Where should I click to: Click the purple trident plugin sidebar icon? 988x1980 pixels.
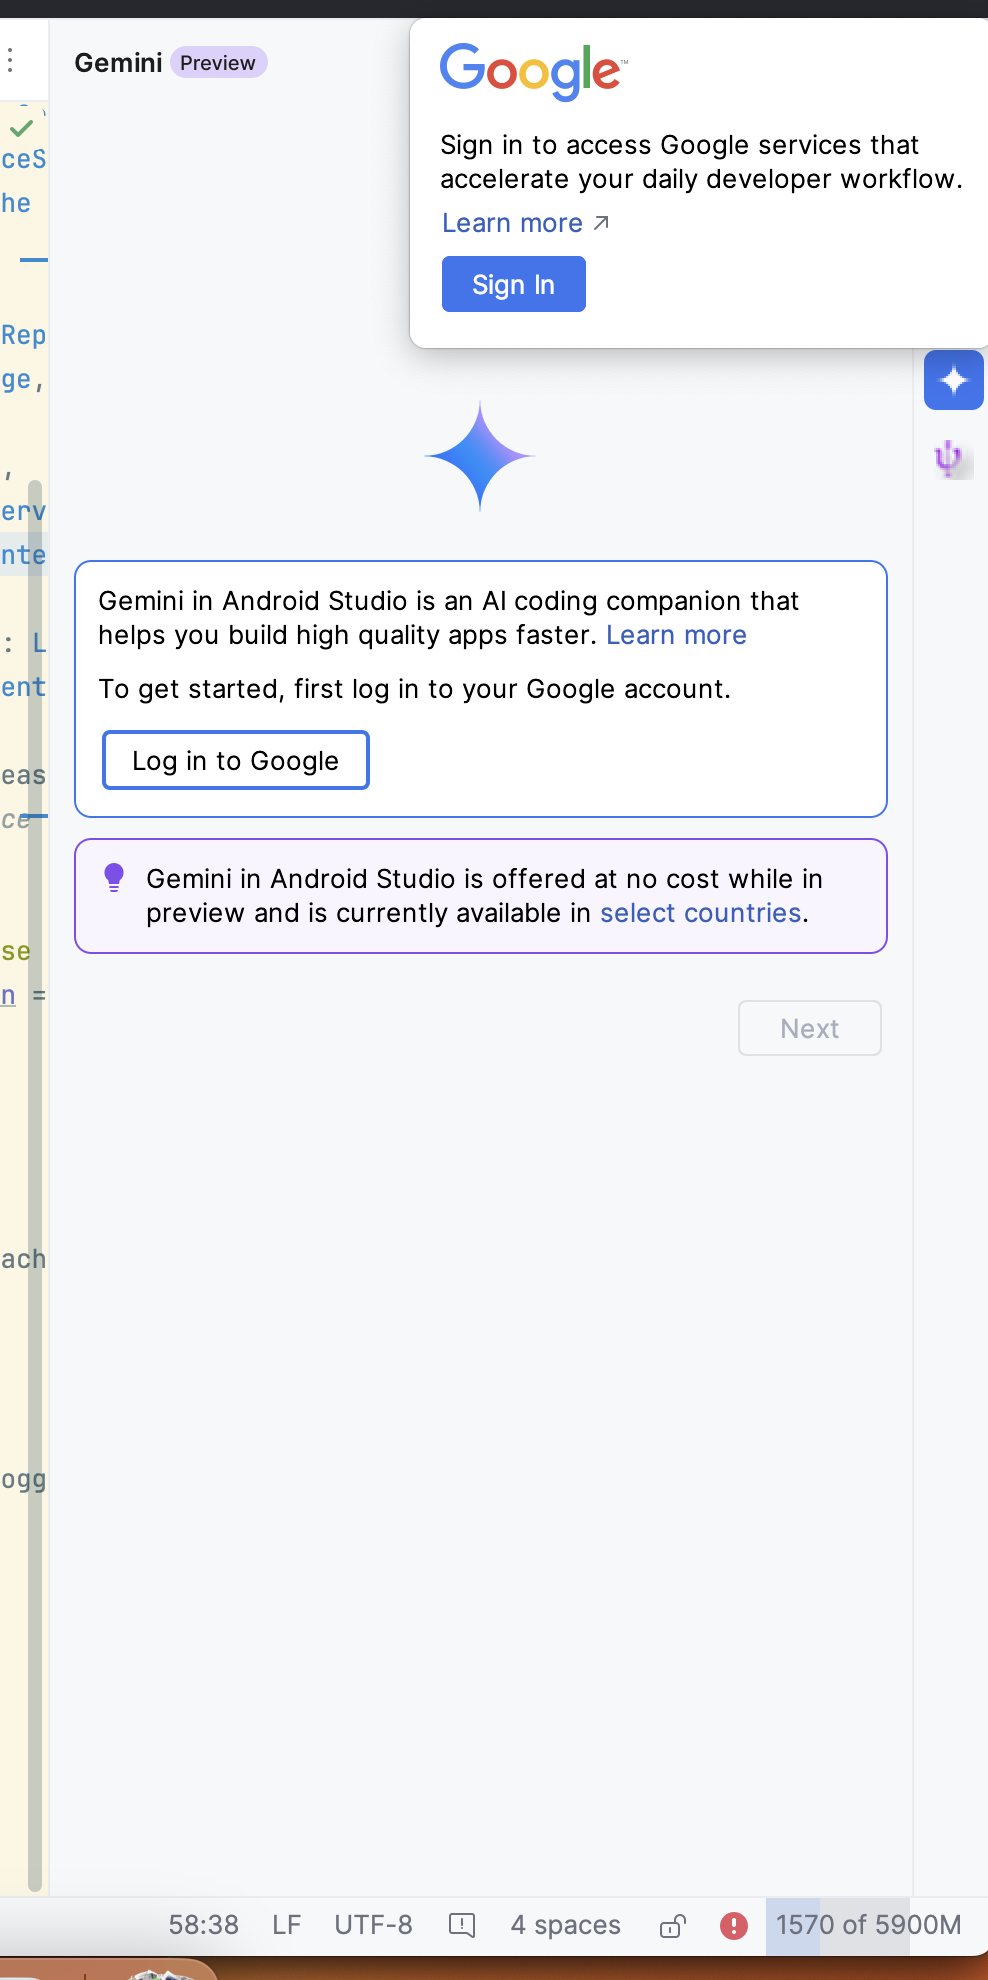coord(948,458)
